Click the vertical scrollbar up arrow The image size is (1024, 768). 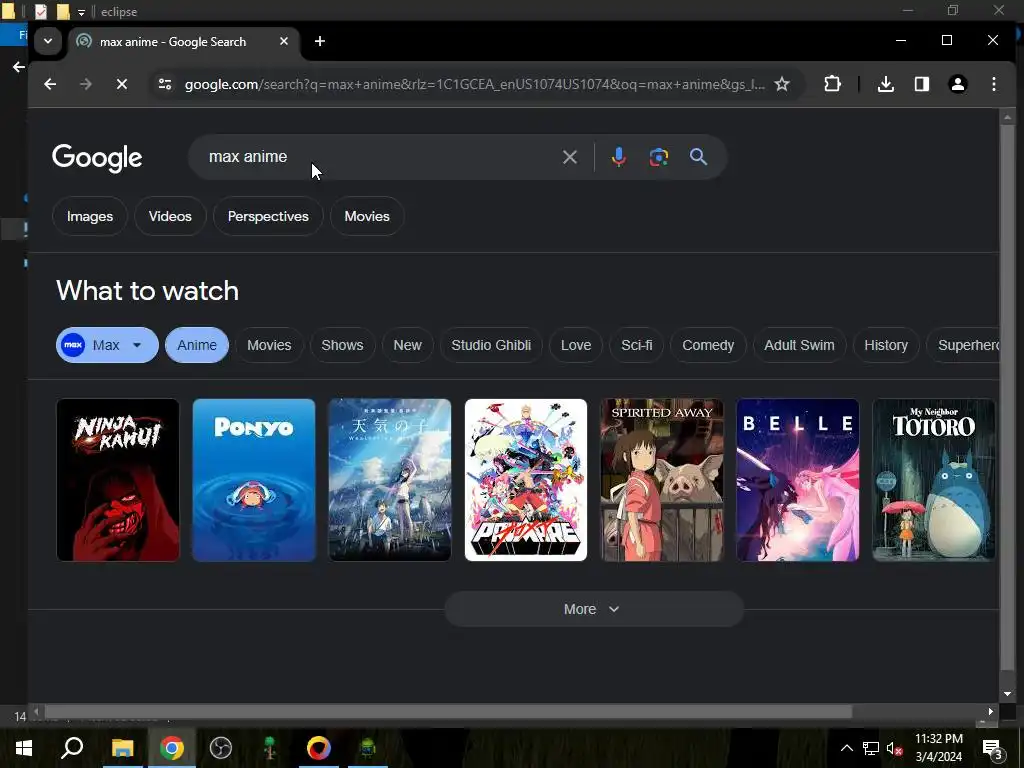tap(1007, 118)
